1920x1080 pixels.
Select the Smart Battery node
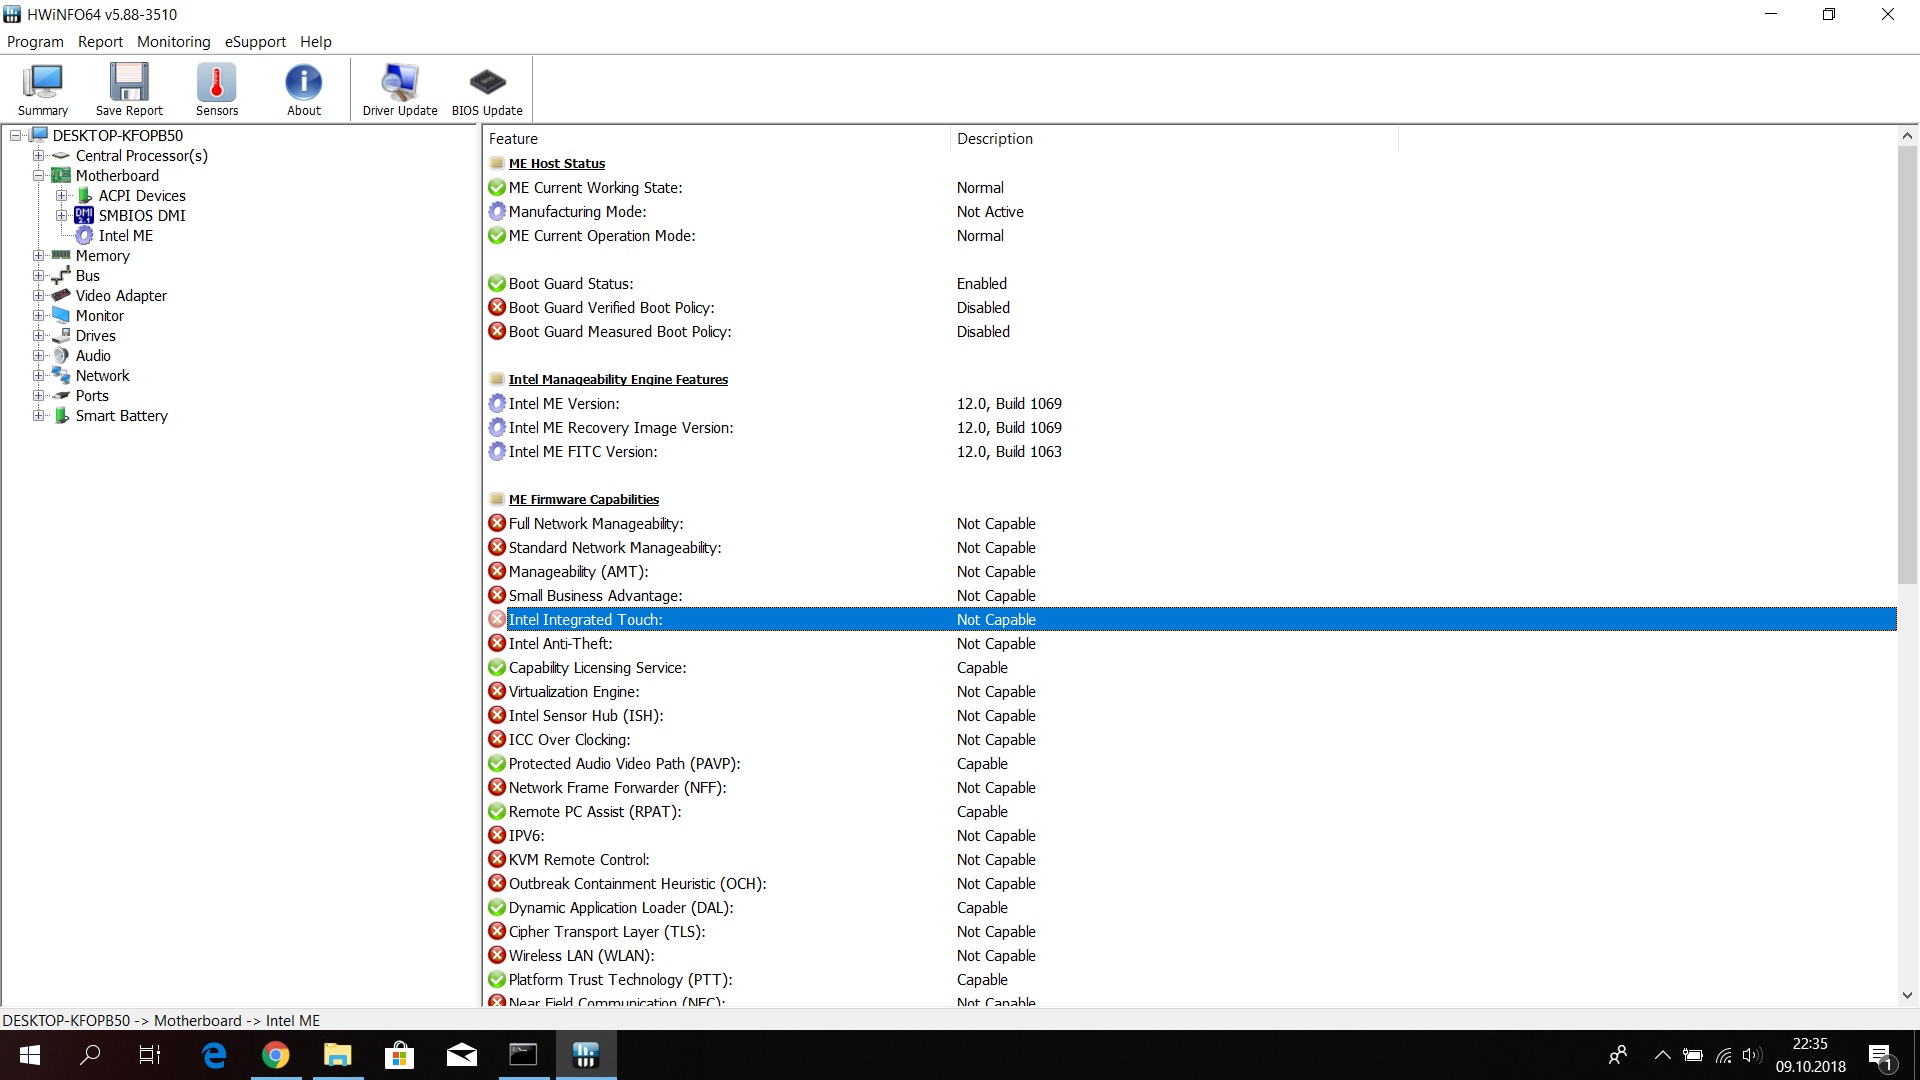click(122, 416)
